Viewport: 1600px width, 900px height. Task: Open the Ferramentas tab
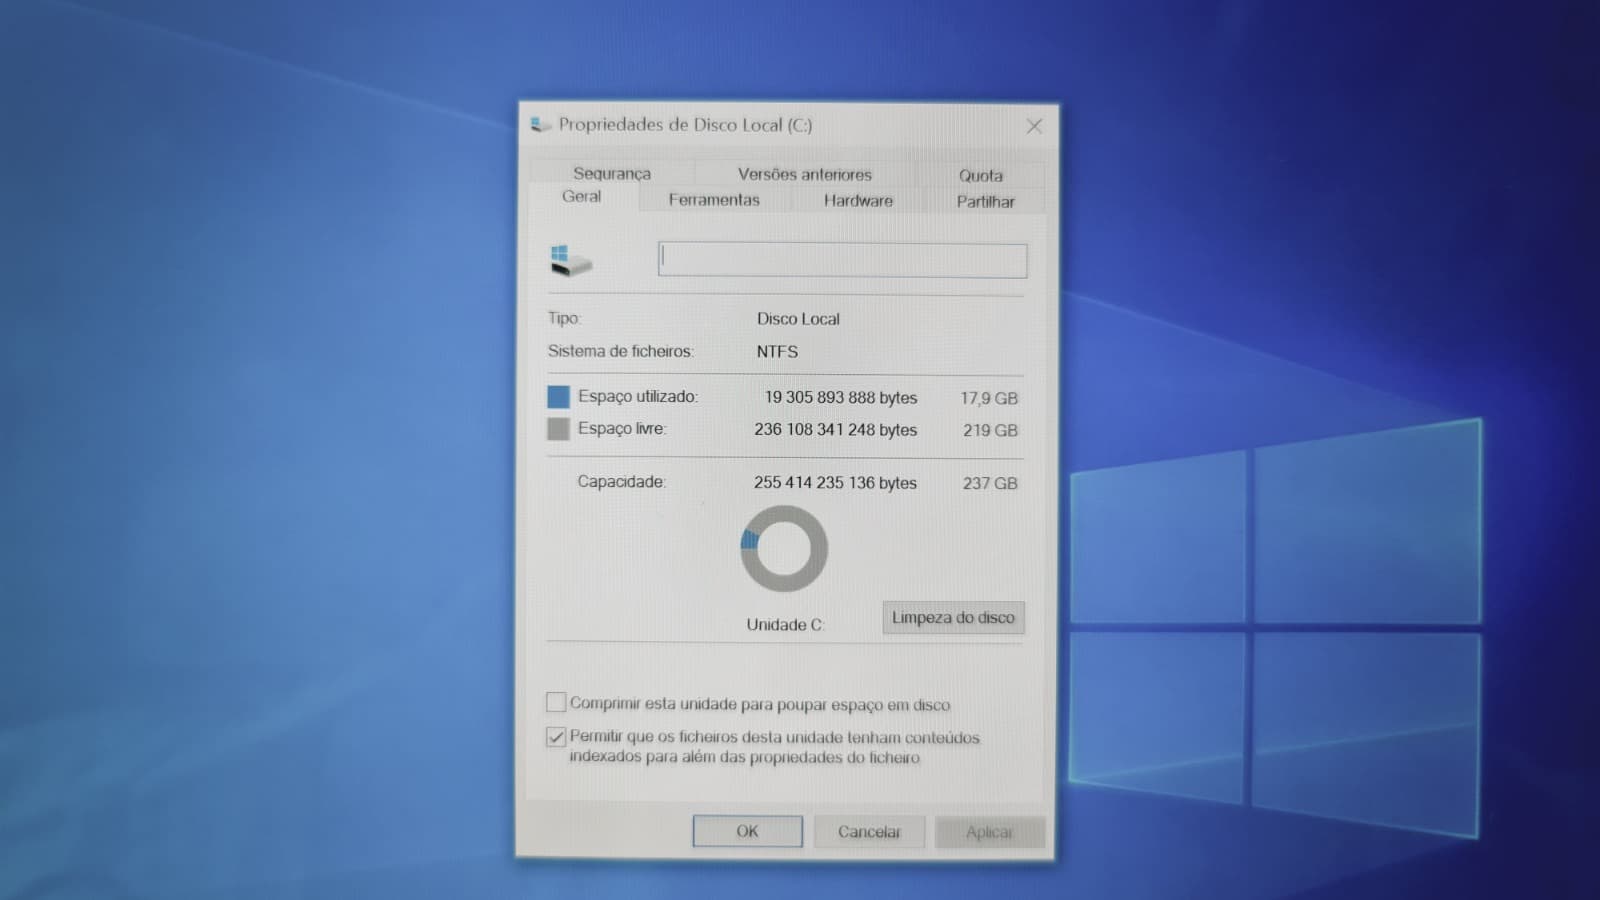click(x=714, y=200)
